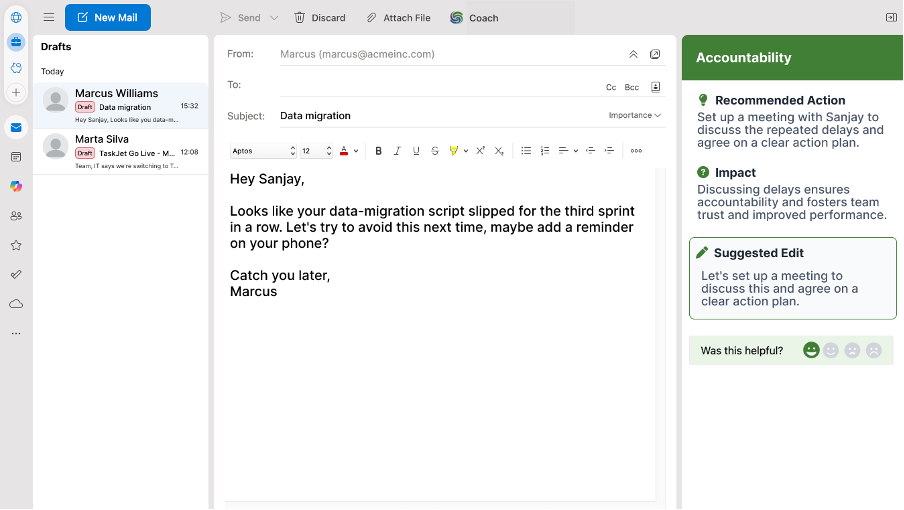Expand the Aptos font name dropdown
This screenshot has height=510, width=904.
coord(264,151)
